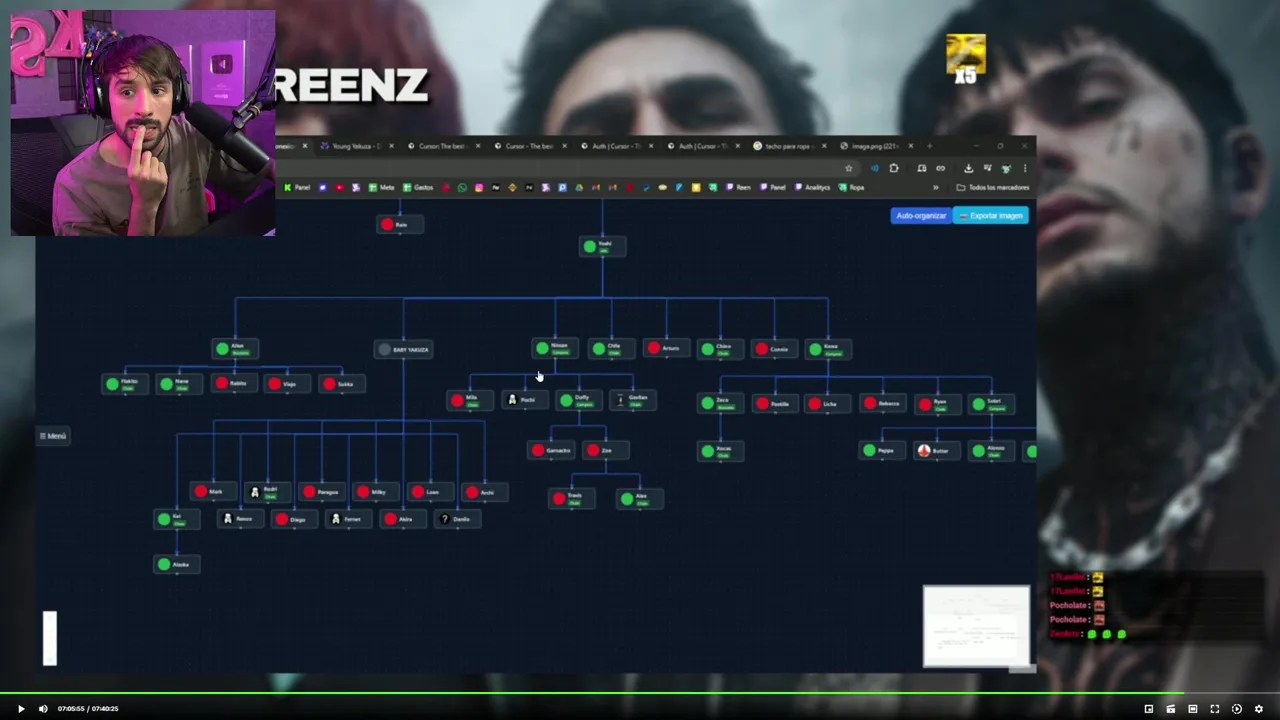Screen dimensions: 1280x720
Task: Click the browser downloads icon
Action: [x=968, y=168]
